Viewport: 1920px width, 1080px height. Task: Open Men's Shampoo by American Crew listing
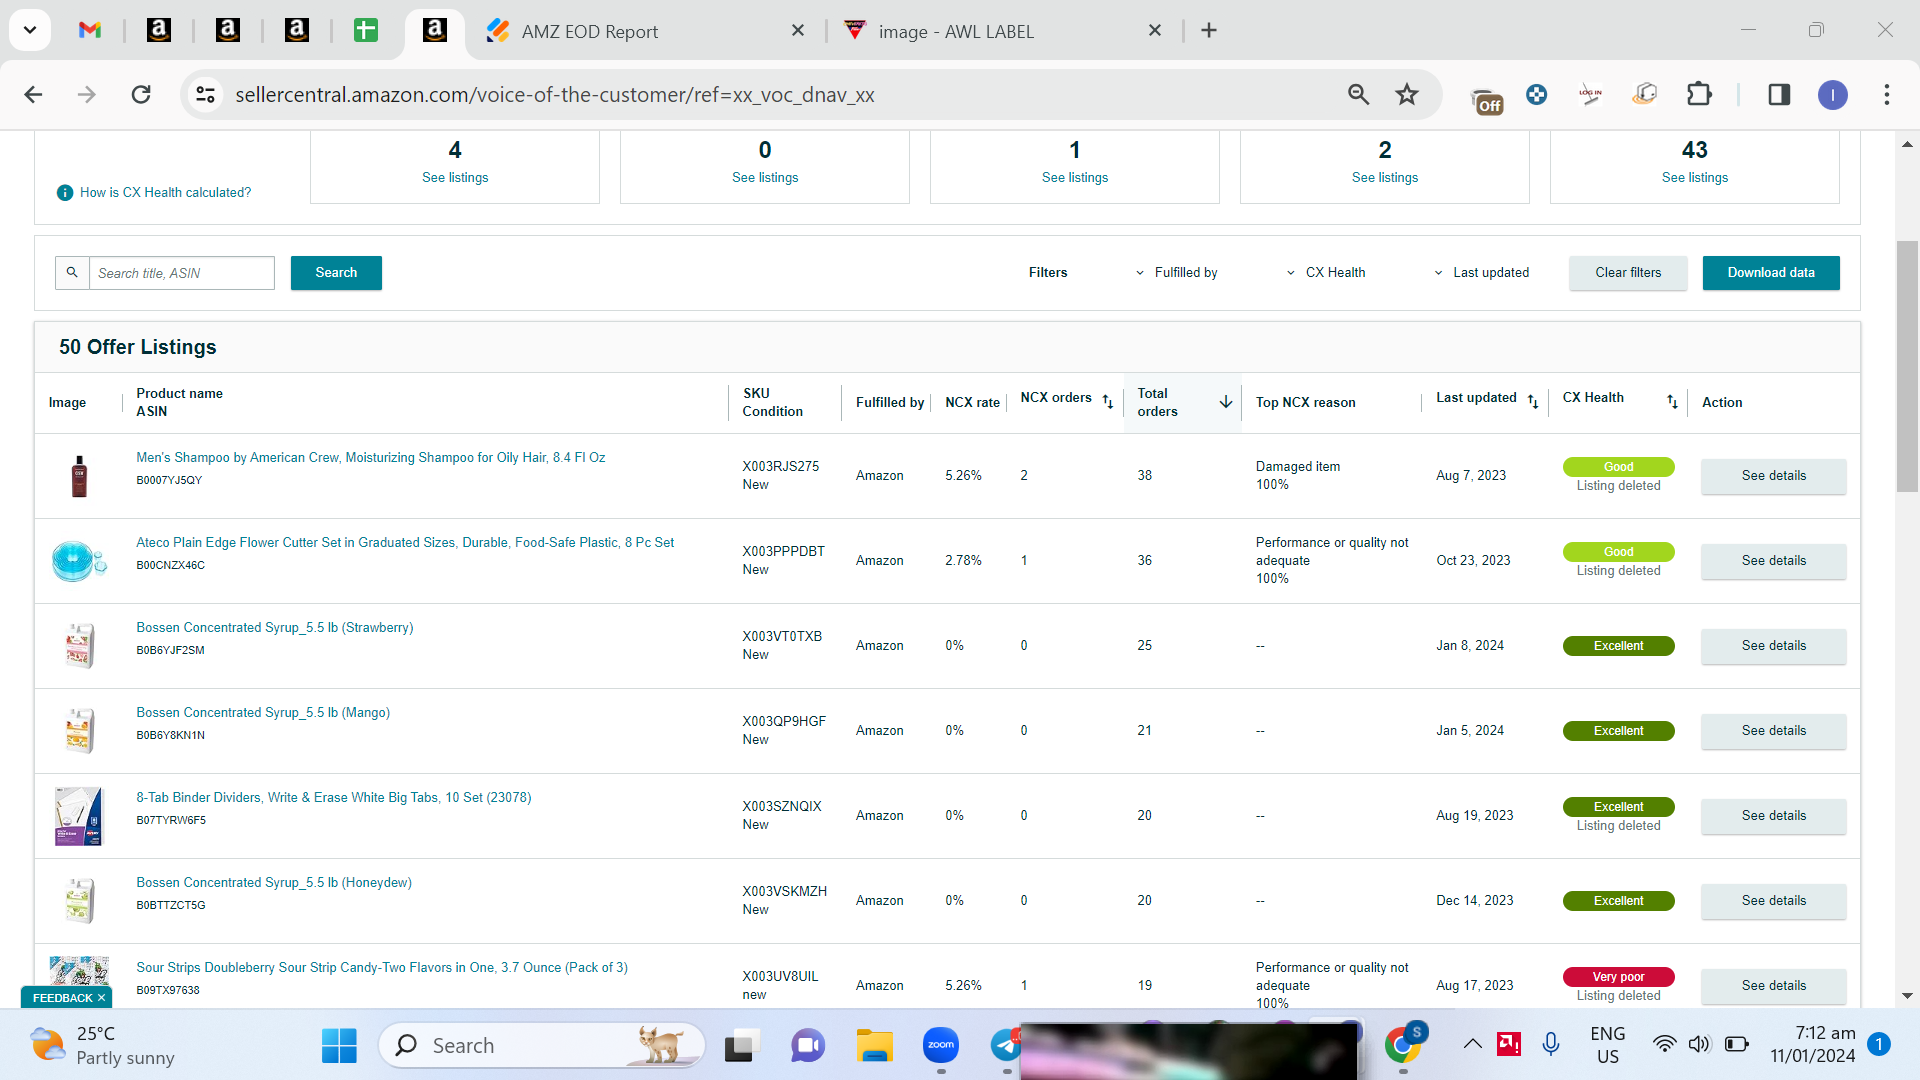(x=371, y=458)
